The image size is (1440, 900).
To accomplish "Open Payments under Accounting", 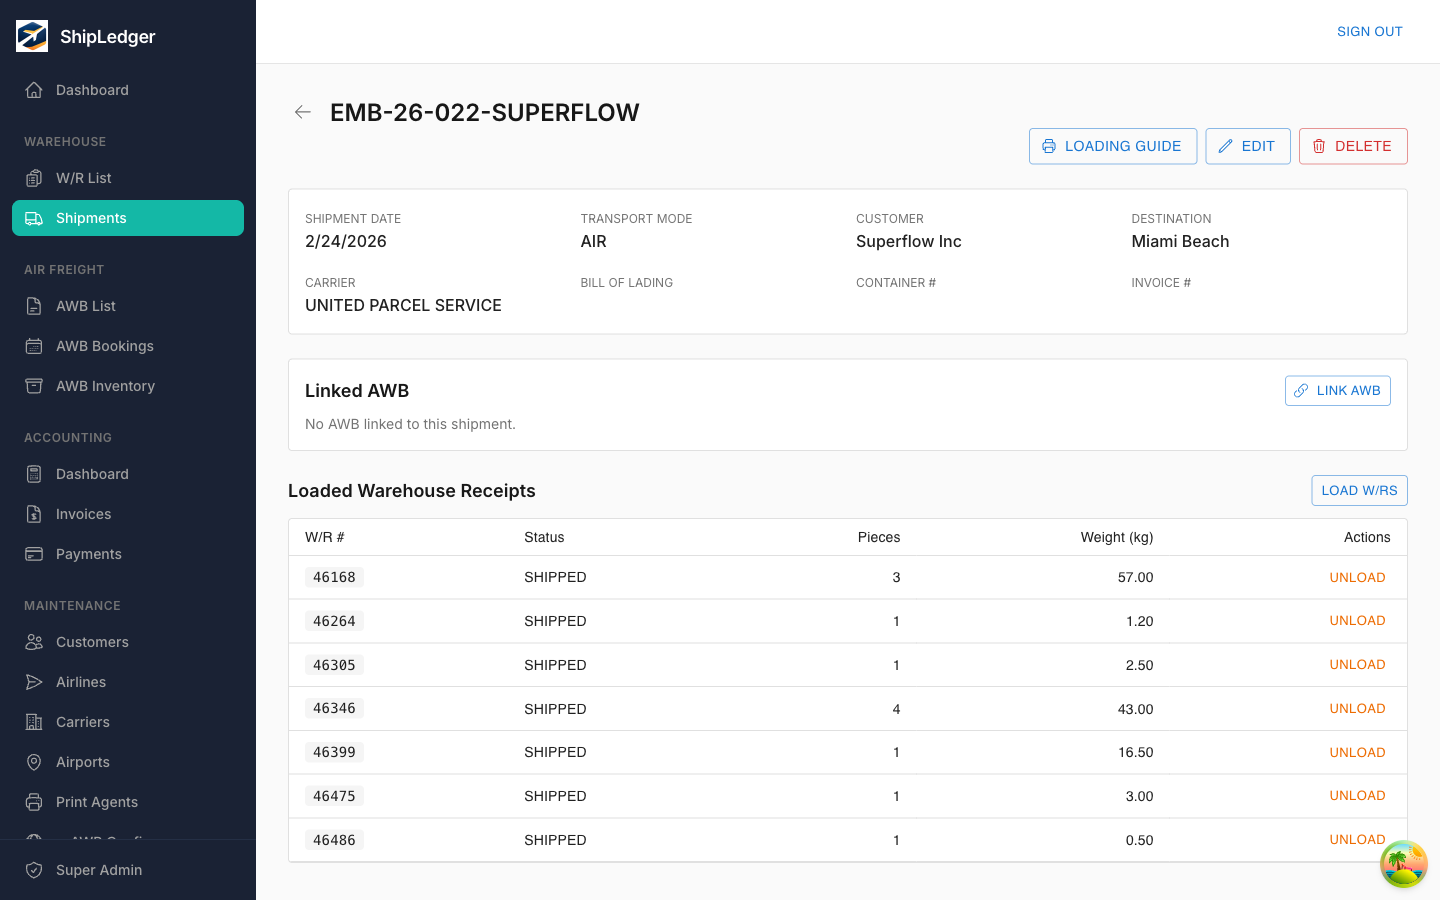I will (128, 554).
